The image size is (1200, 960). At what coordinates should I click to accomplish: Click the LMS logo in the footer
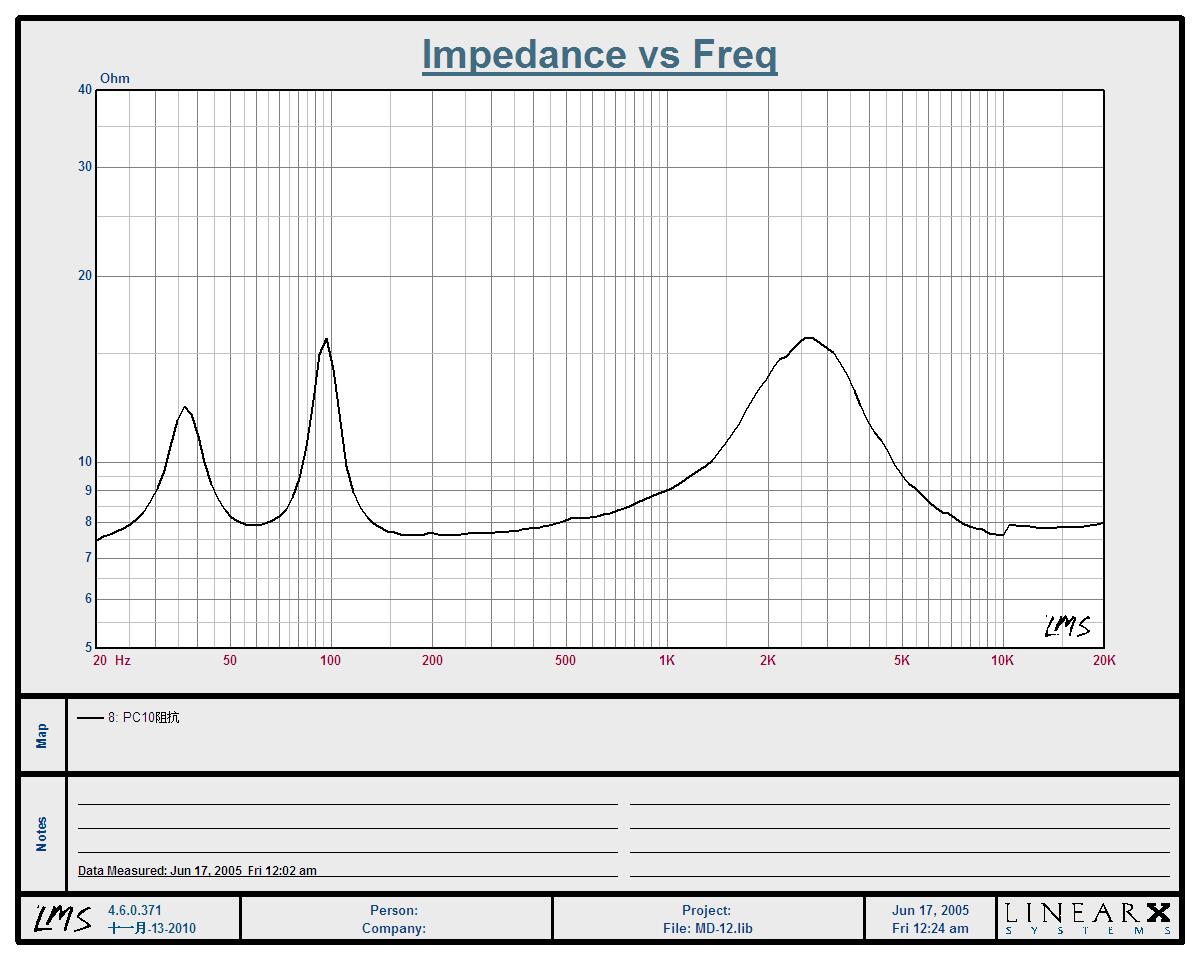coord(63,918)
